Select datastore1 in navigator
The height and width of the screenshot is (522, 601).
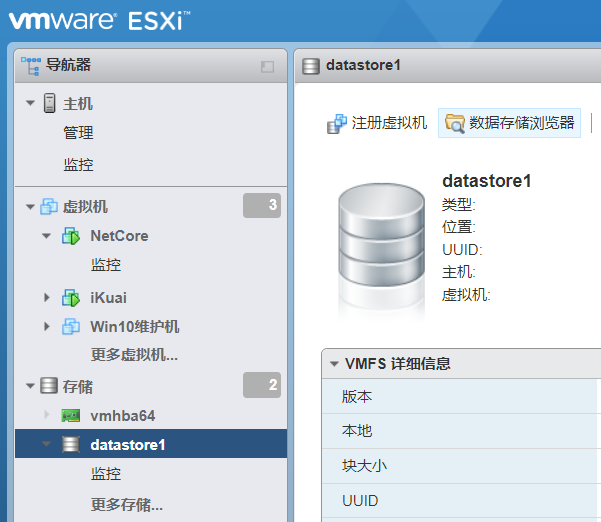coord(151,444)
